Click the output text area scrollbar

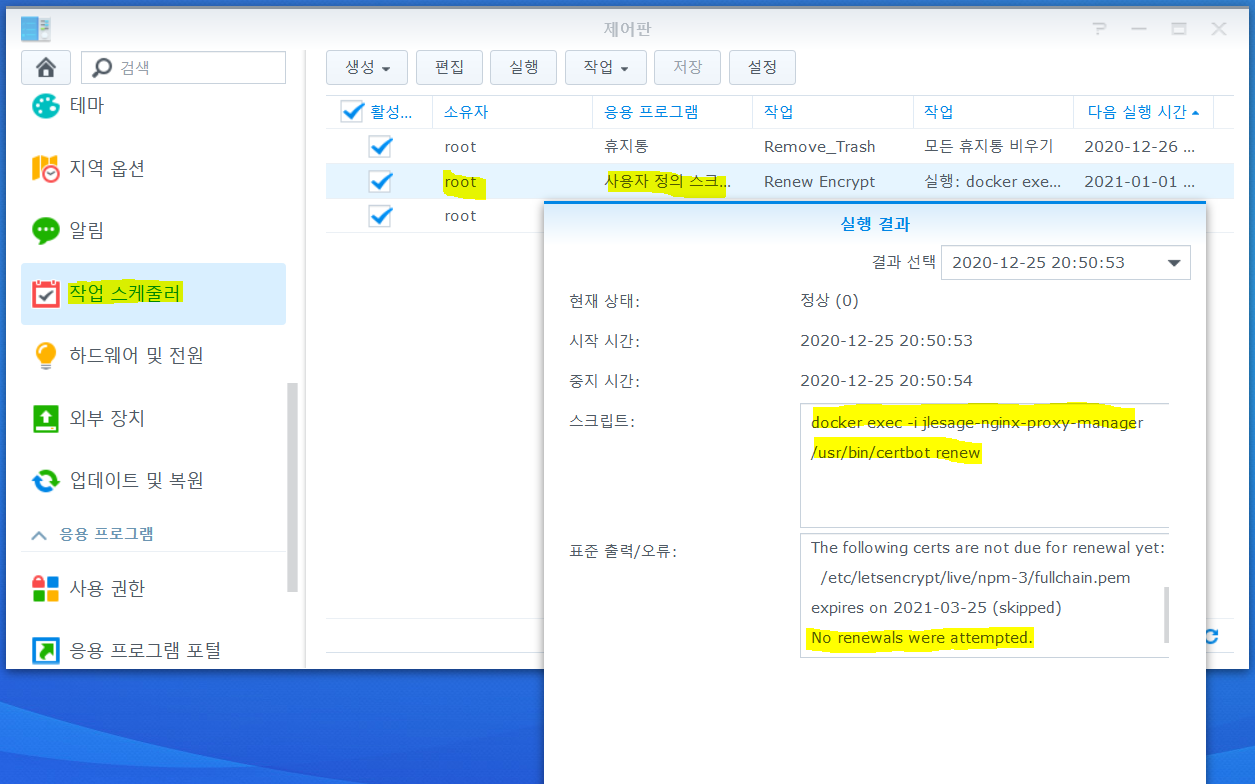click(x=1165, y=614)
